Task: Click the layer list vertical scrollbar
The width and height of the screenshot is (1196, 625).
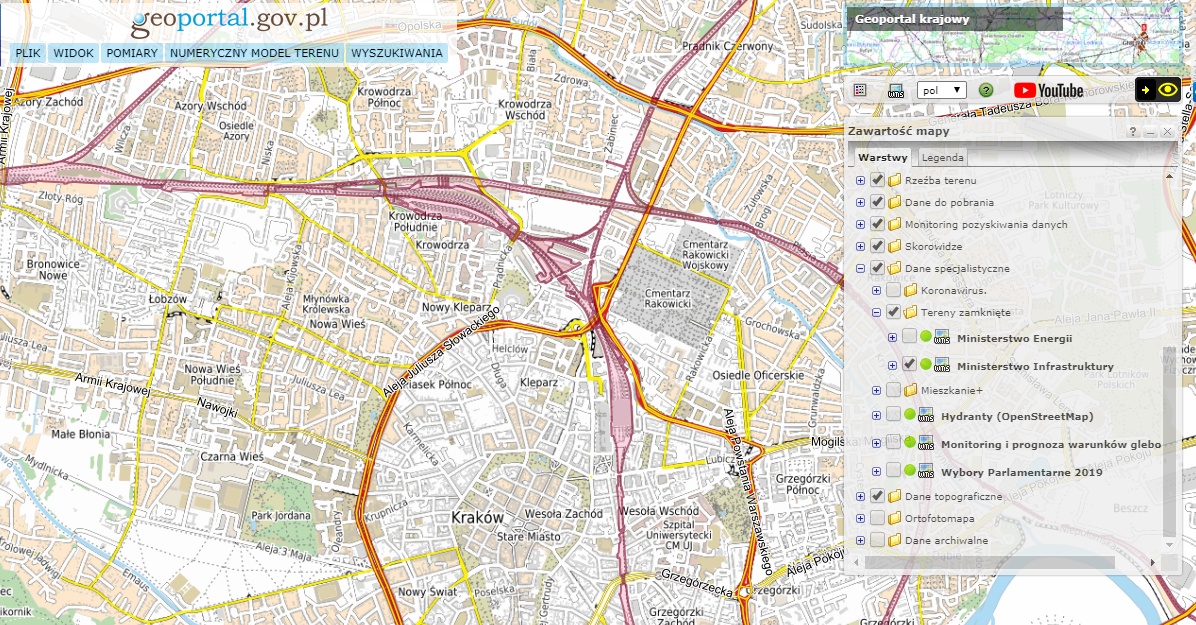Action: pyautogui.click(x=1169, y=441)
